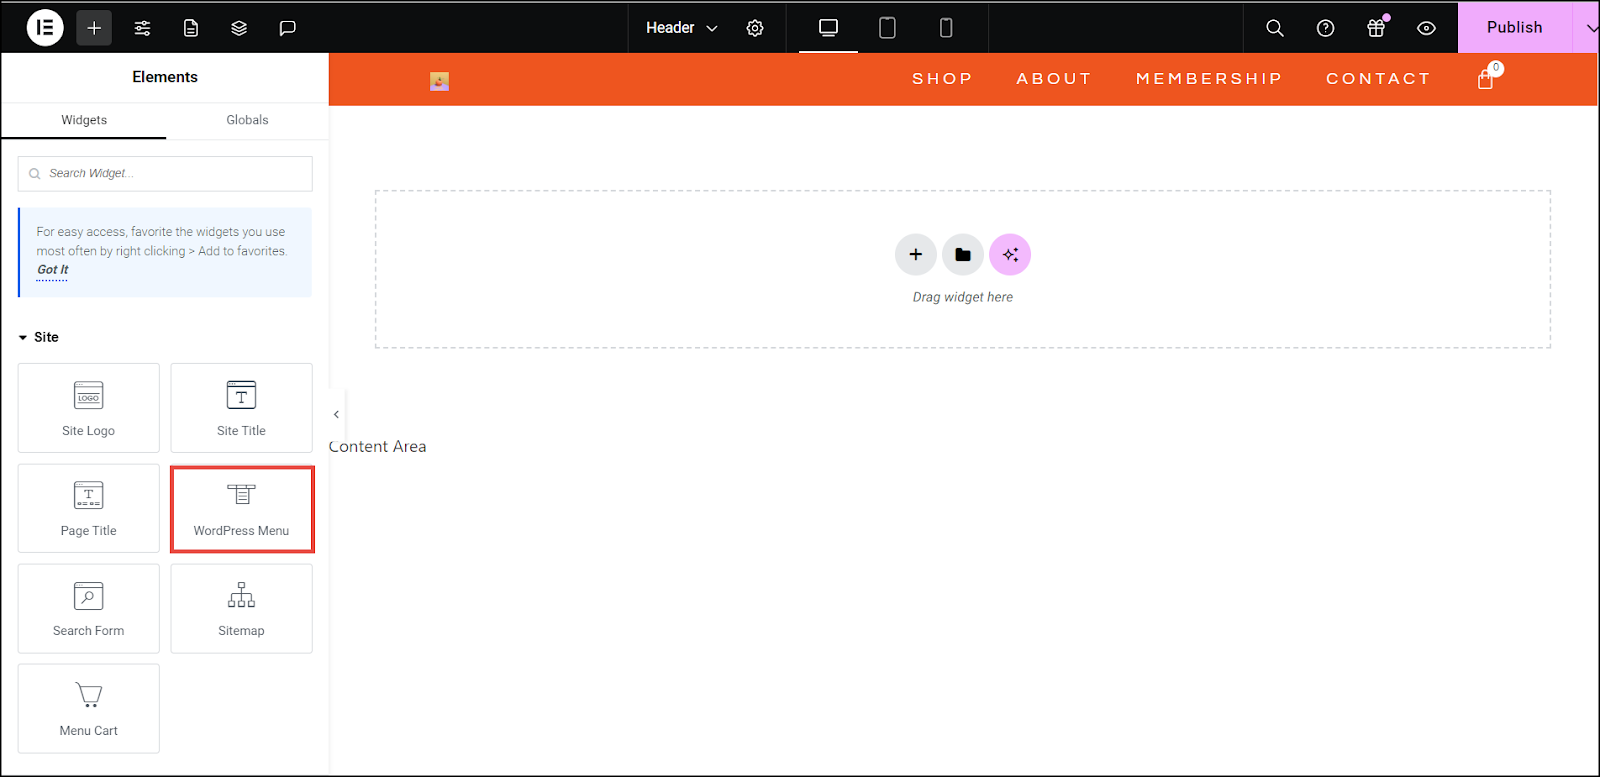Open the AI build sparkle button

(1010, 255)
